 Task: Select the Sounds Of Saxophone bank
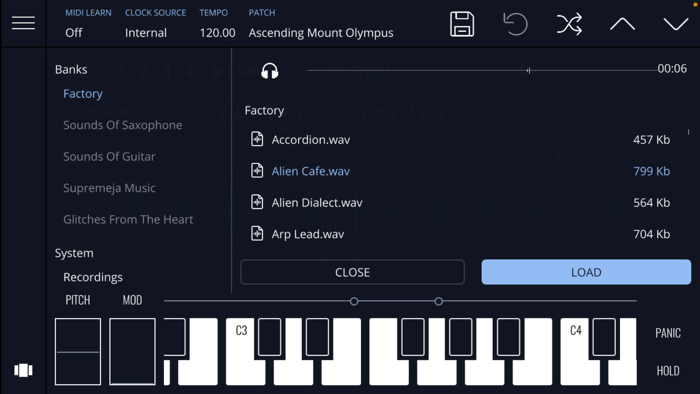tap(123, 125)
